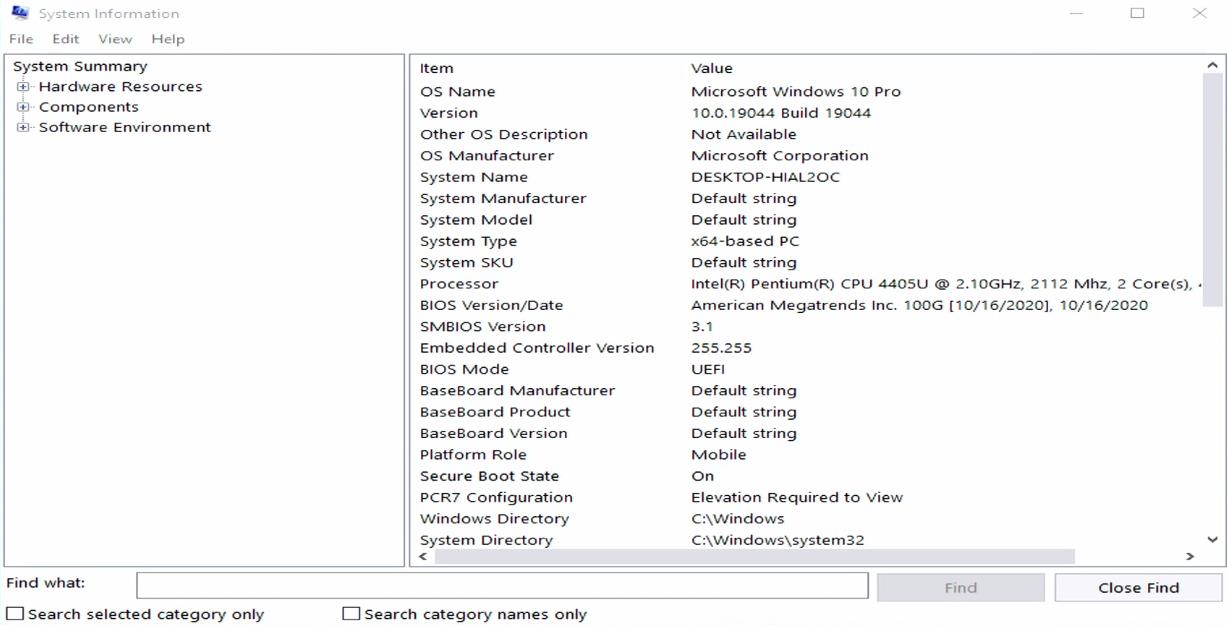Click the horizontal scrollbar thumb

tap(754, 557)
